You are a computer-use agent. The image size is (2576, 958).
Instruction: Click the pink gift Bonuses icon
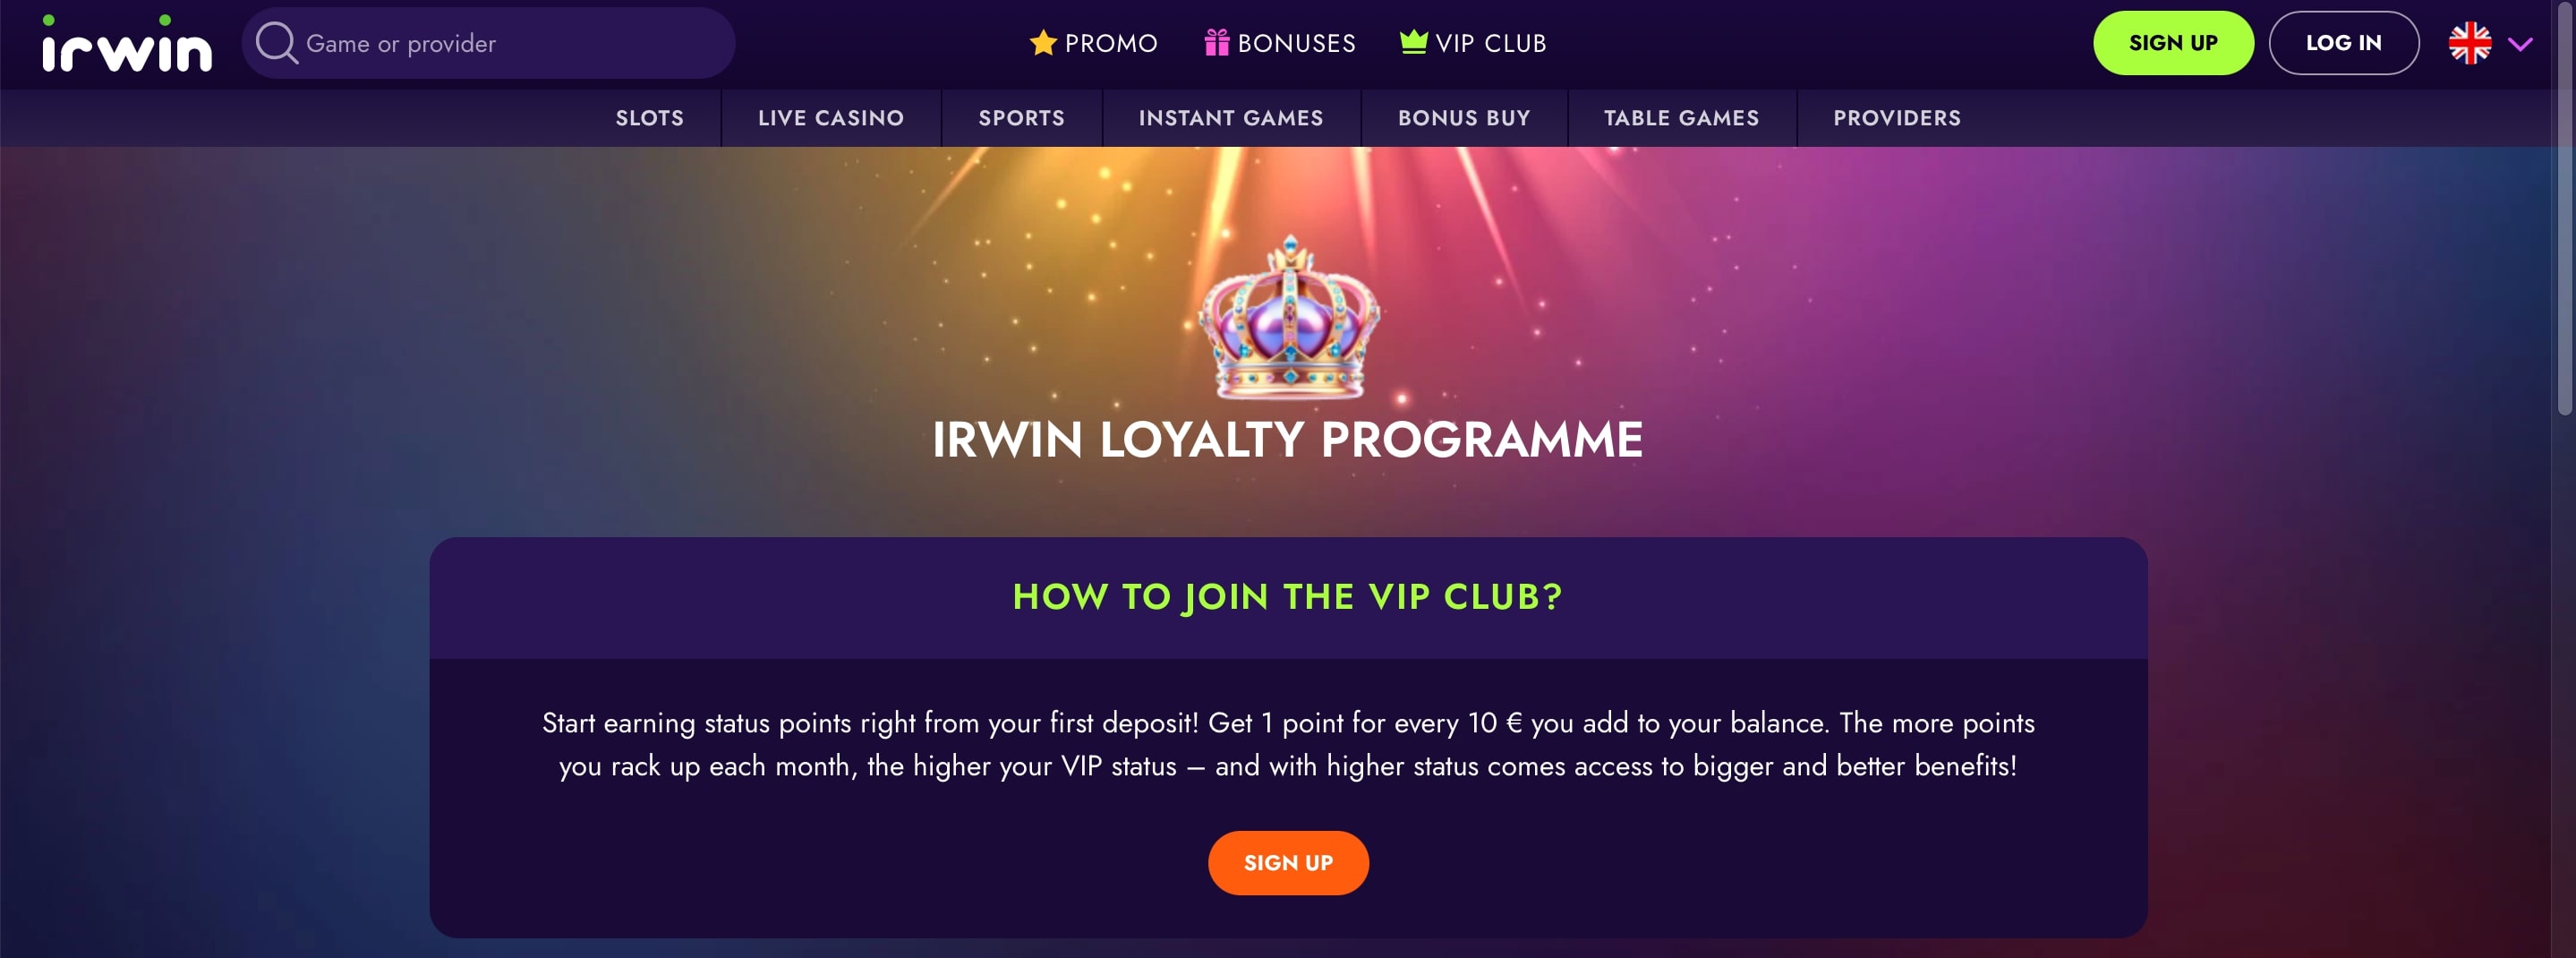tap(1216, 42)
